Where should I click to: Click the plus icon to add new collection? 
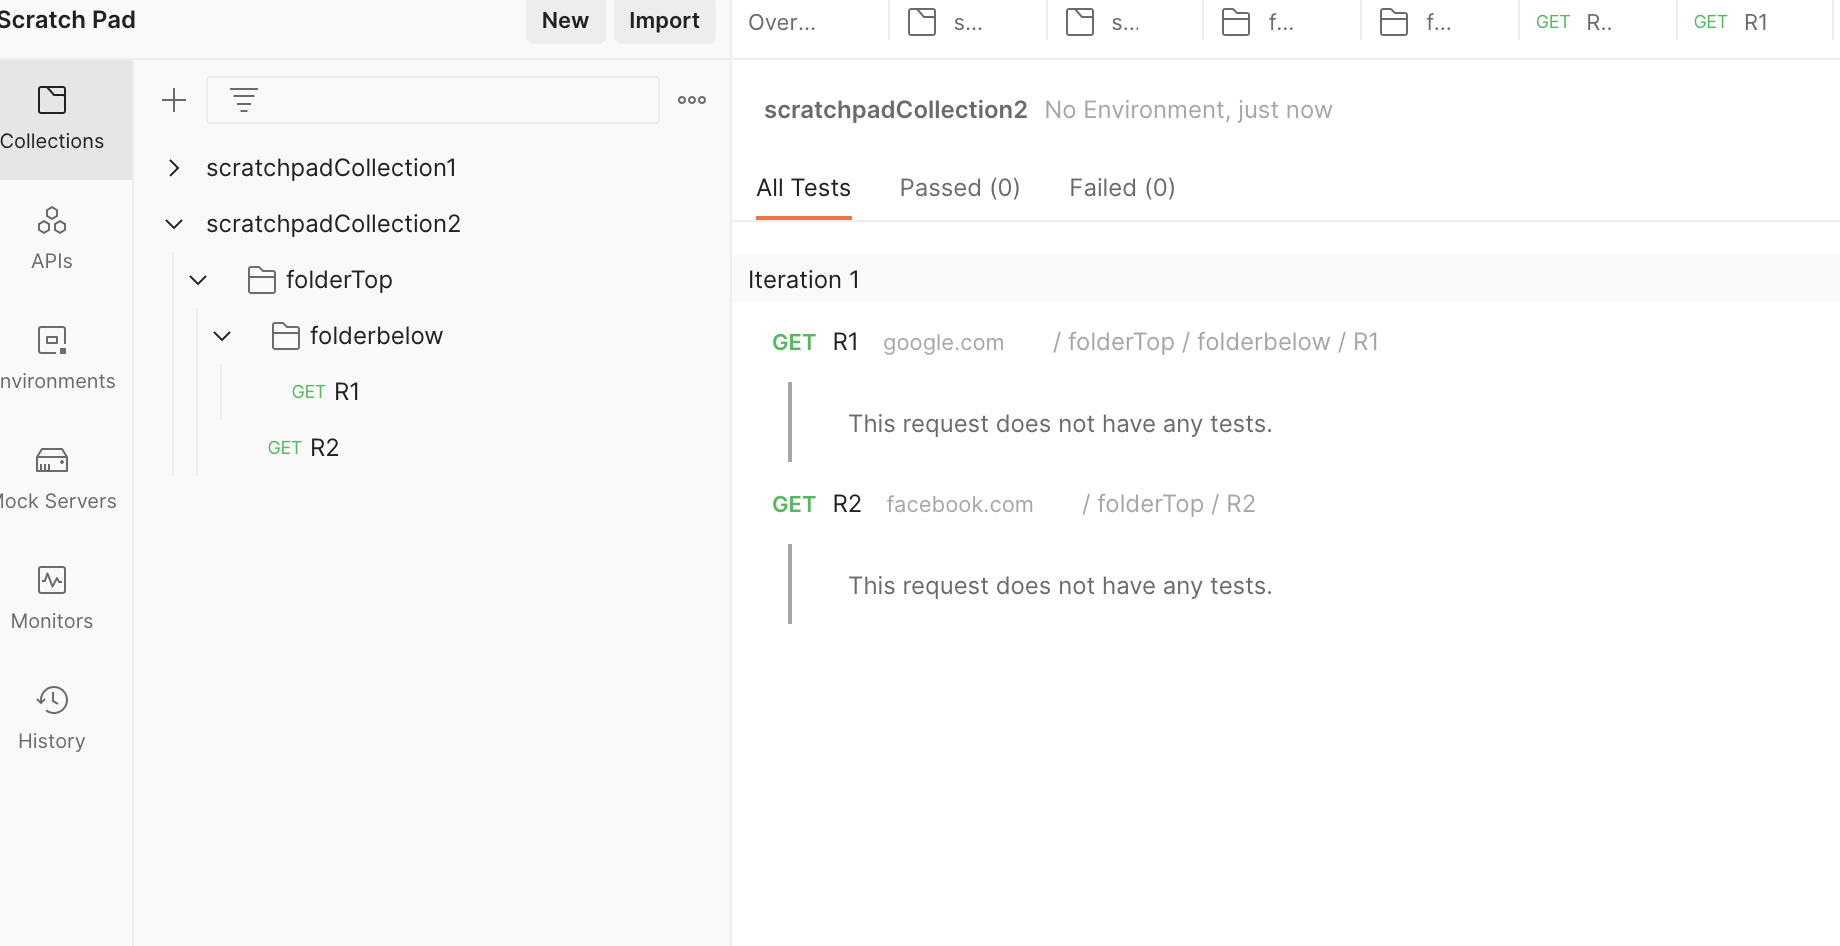pyautogui.click(x=174, y=100)
